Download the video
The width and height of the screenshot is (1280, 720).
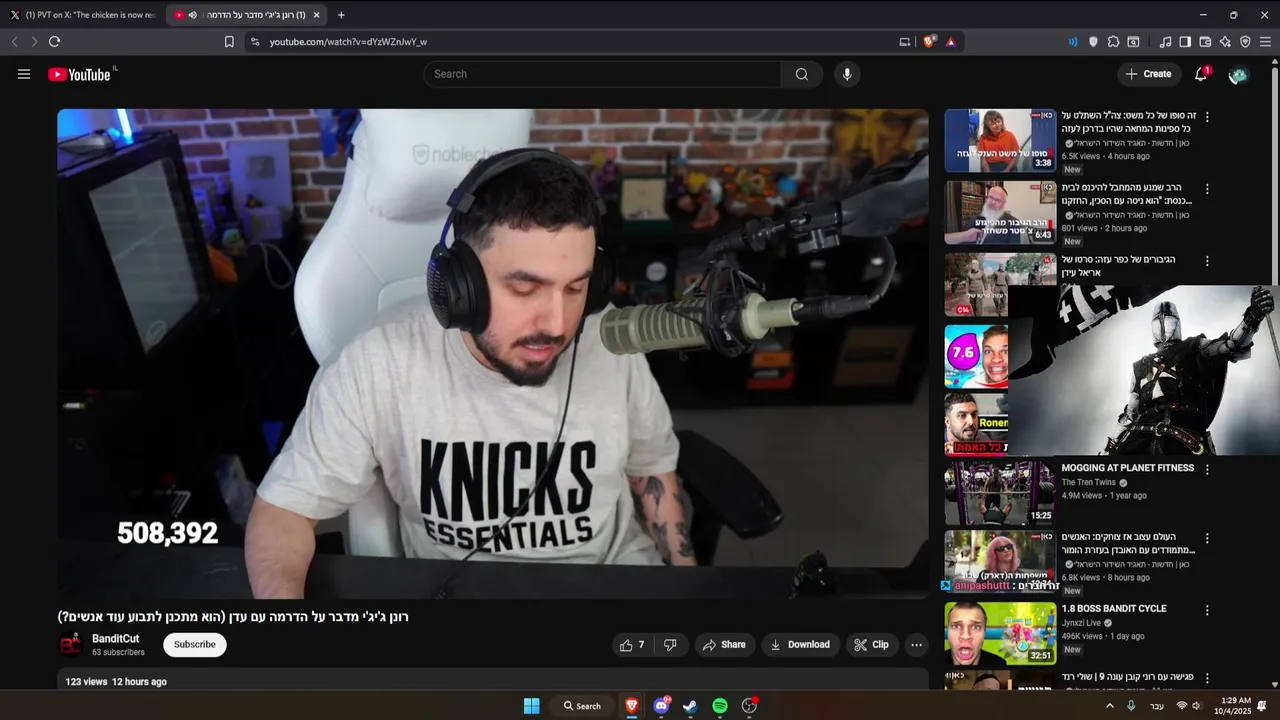click(799, 645)
